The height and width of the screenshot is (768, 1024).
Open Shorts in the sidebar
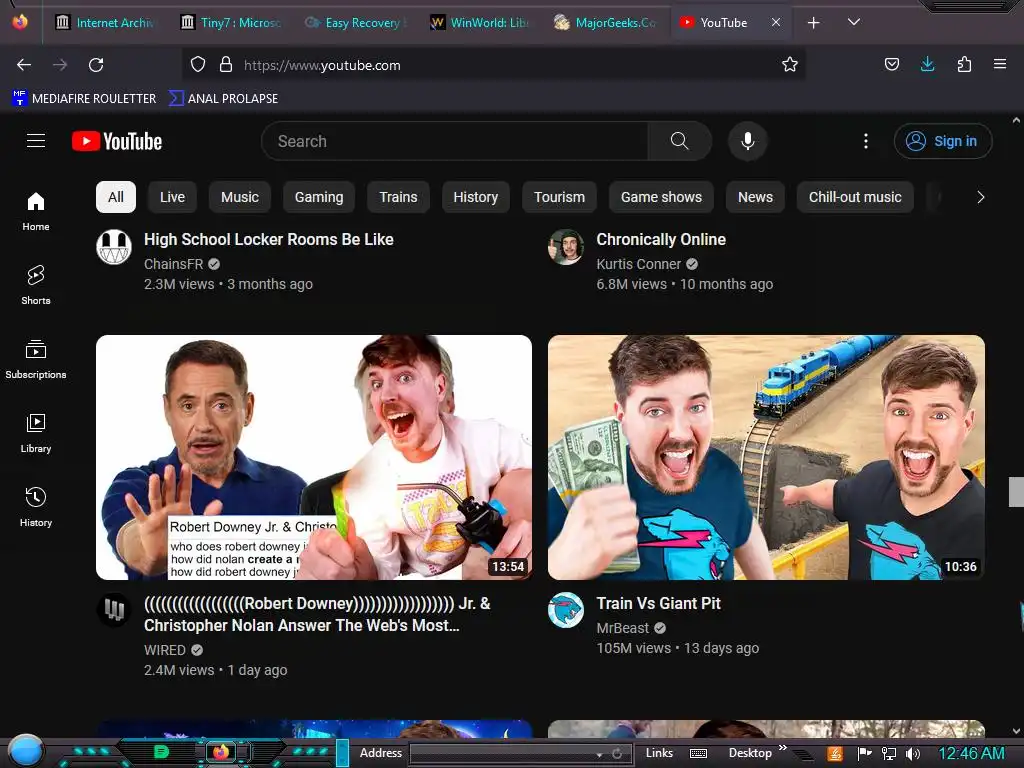tap(36, 285)
